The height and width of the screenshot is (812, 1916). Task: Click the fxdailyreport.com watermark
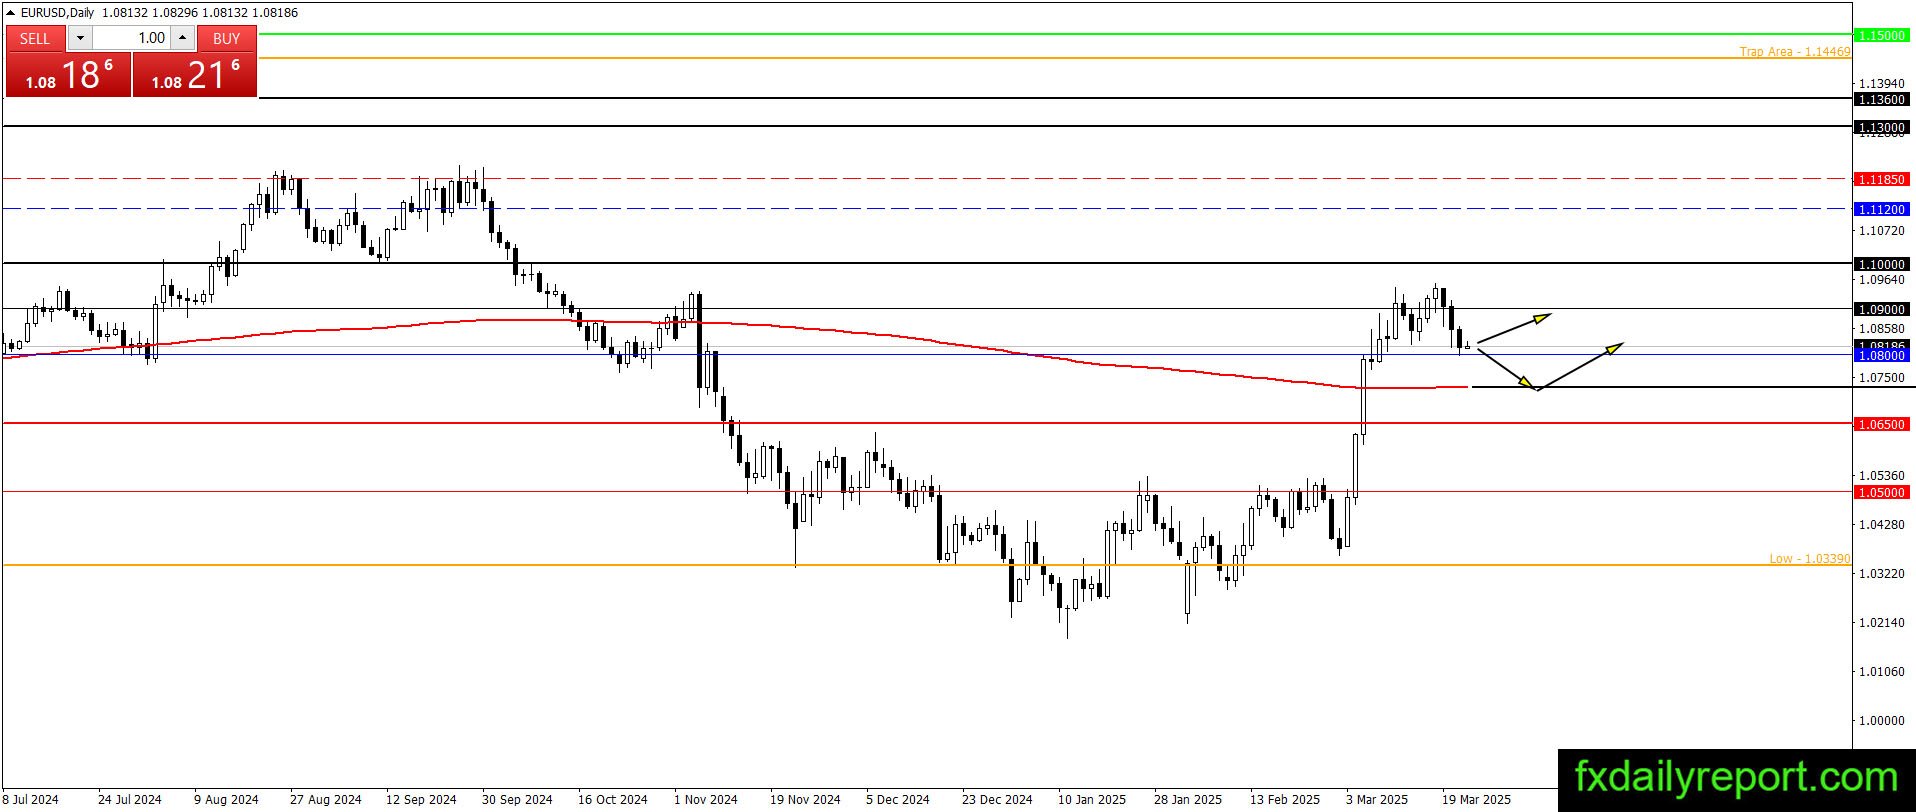pos(1736,778)
